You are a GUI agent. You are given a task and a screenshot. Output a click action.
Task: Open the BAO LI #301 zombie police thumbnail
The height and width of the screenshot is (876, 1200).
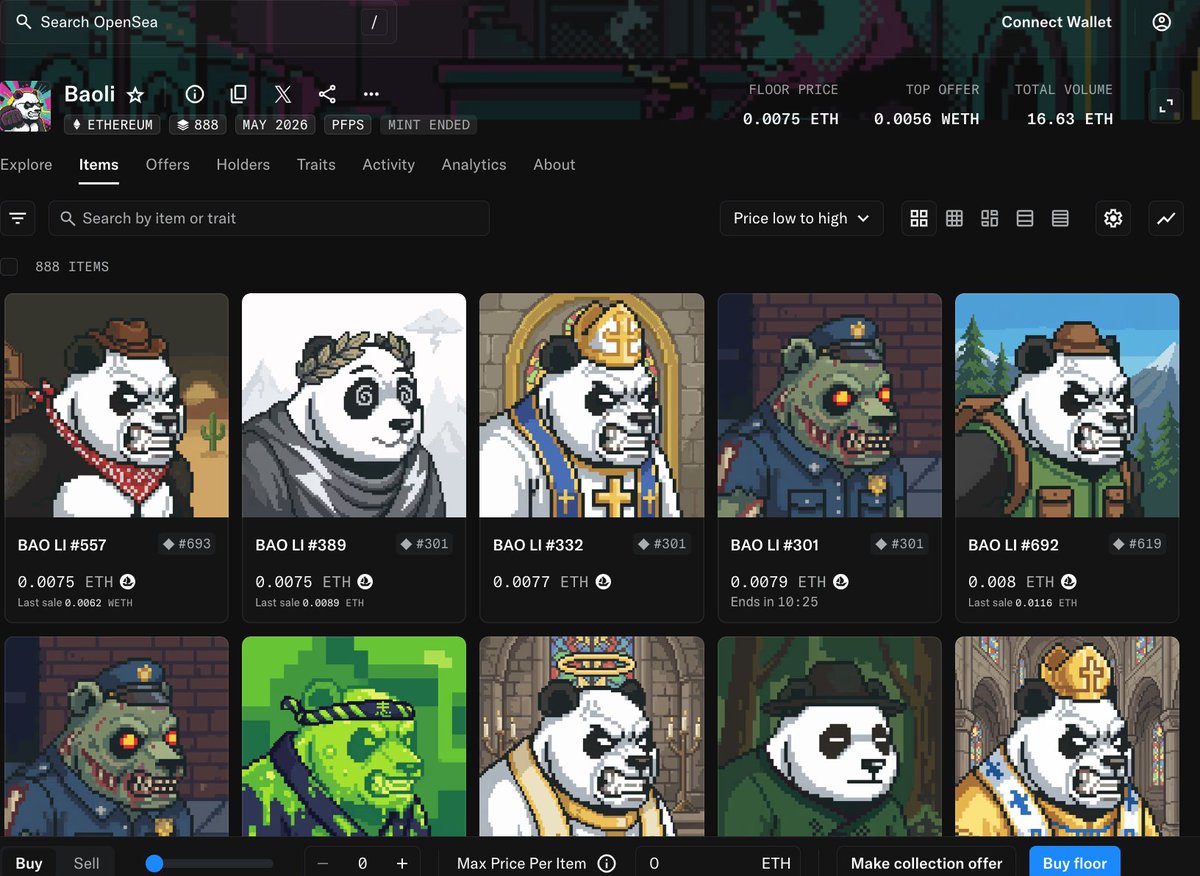[830, 405]
